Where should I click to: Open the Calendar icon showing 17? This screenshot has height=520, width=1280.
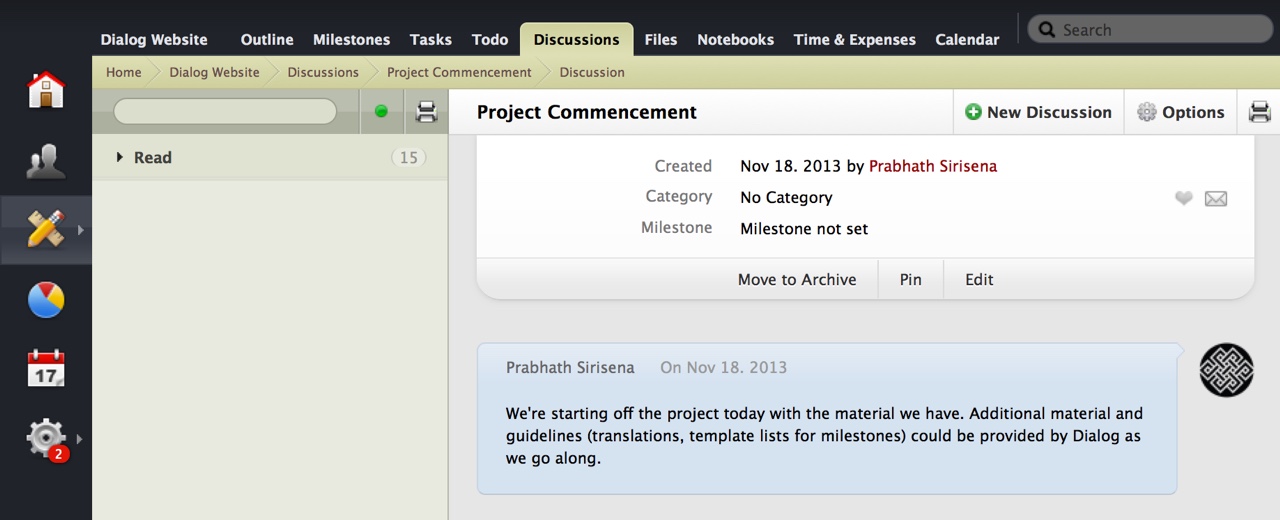(46, 368)
